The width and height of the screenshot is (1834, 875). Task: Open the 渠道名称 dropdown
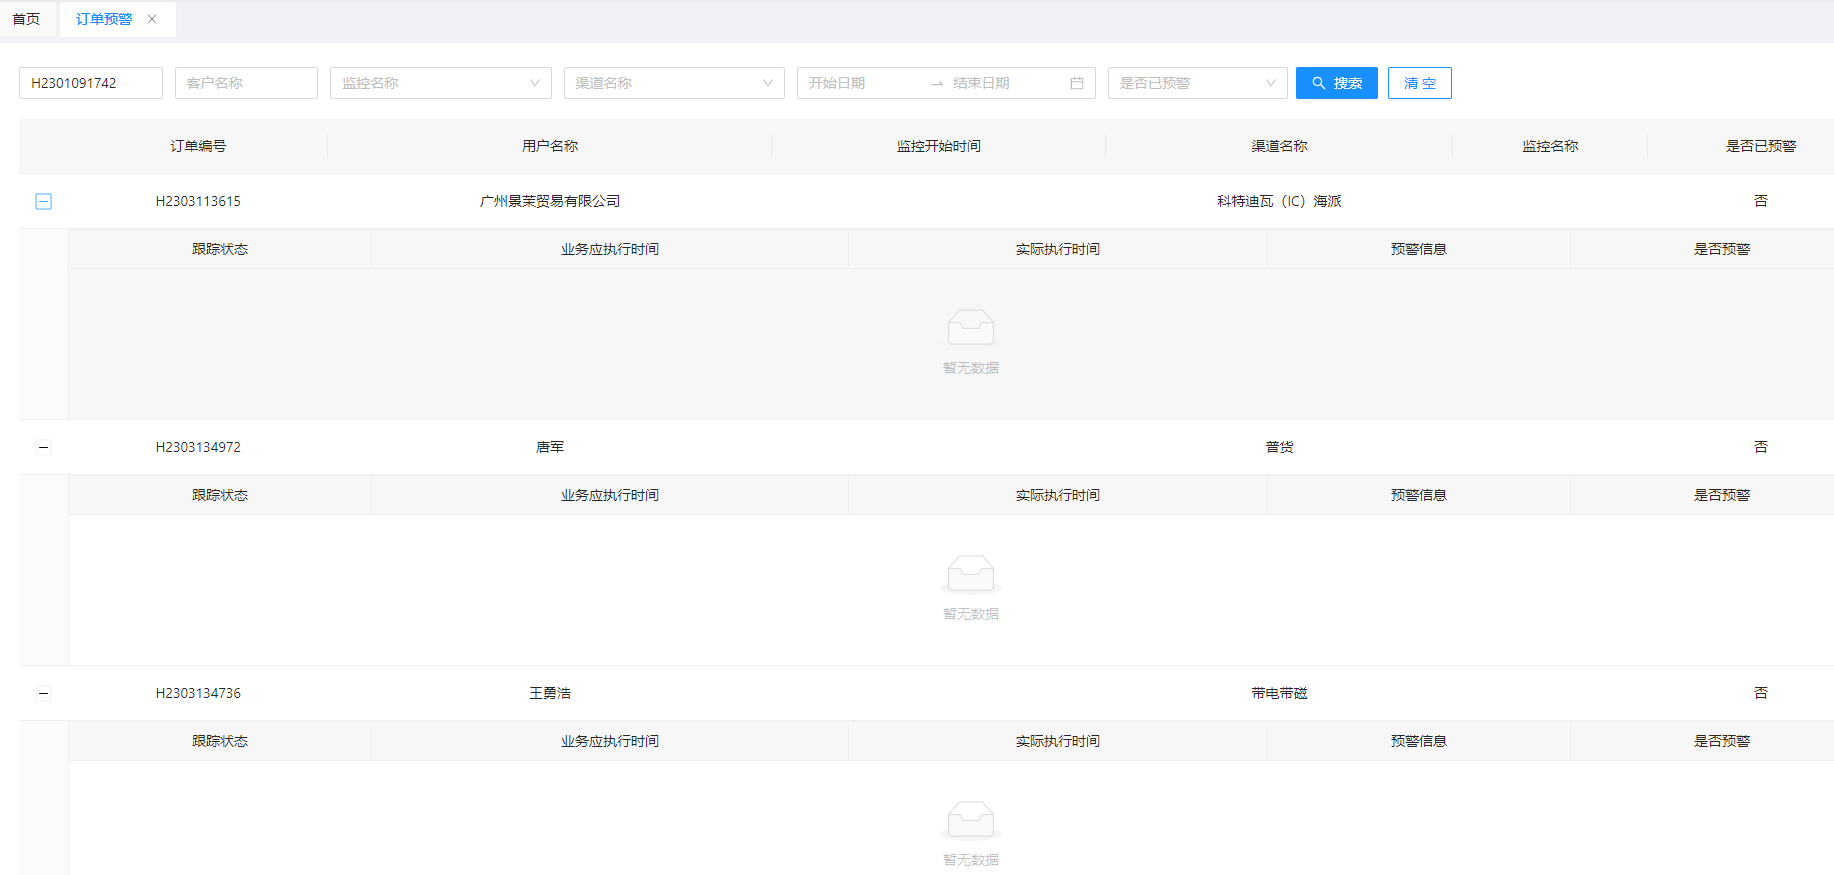click(673, 83)
